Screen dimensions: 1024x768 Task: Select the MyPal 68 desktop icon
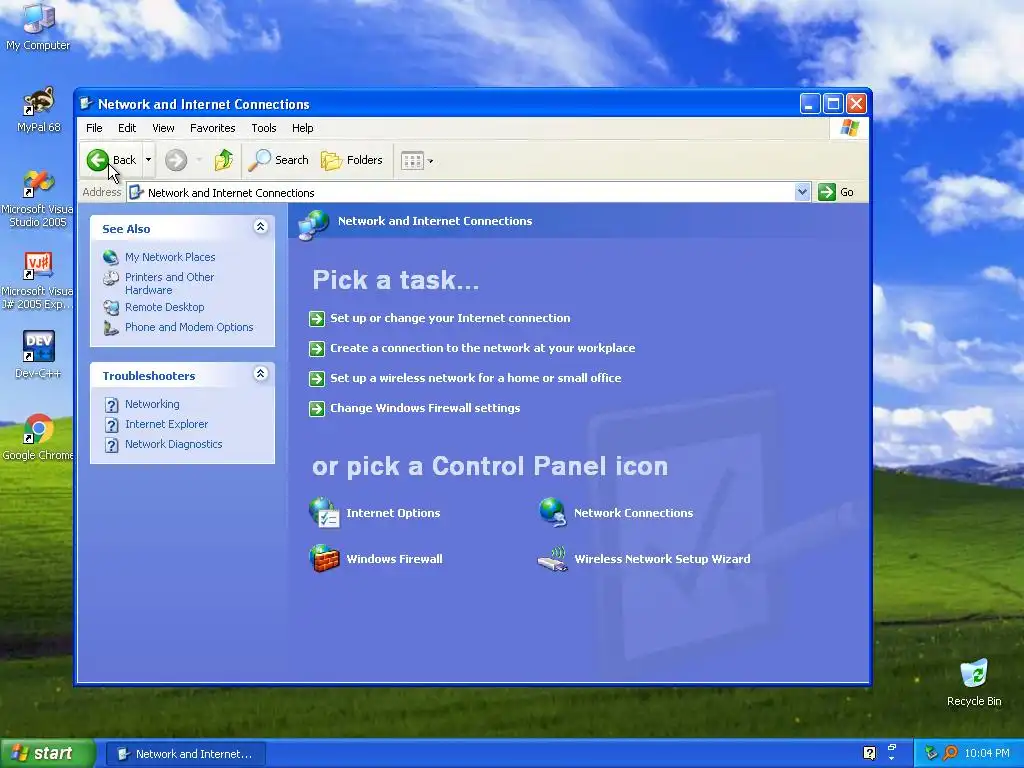pyautogui.click(x=39, y=110)
